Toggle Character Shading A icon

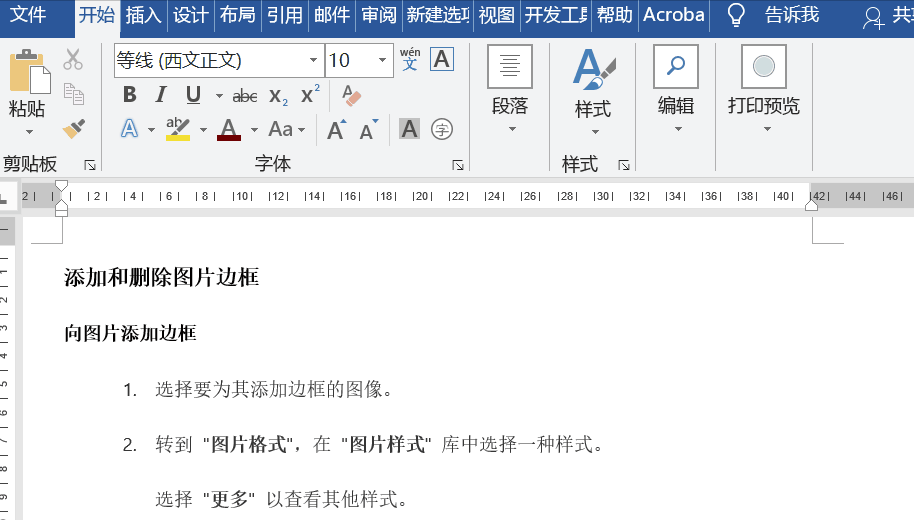[x=409, y=129]
